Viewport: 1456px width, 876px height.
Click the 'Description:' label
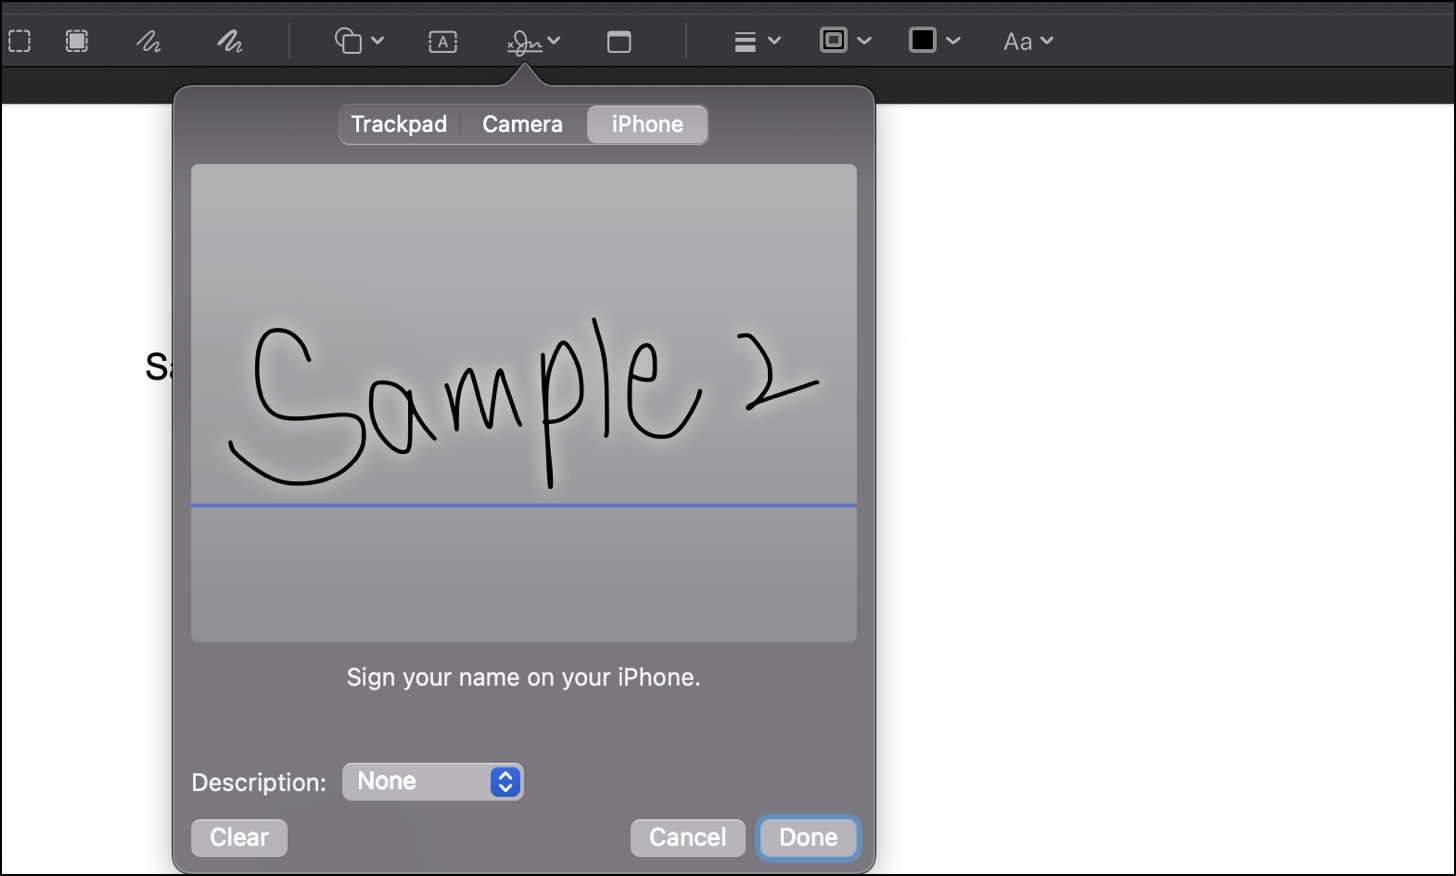pyautogui.click(x=259, y=783)
